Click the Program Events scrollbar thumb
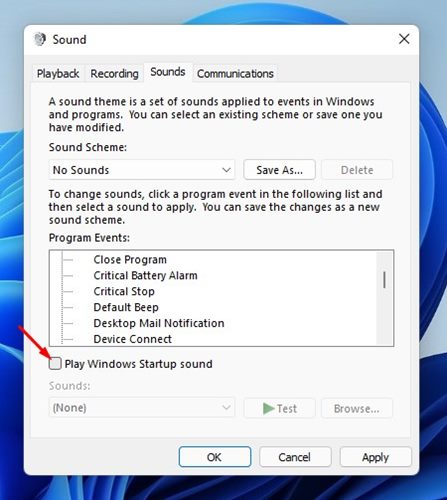 [384, 280]
